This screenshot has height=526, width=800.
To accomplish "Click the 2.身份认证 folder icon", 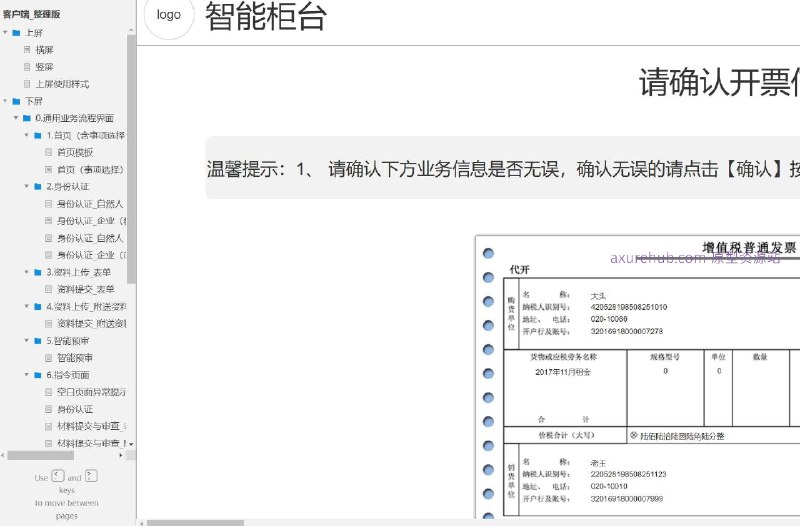I will tap(38, 187).
